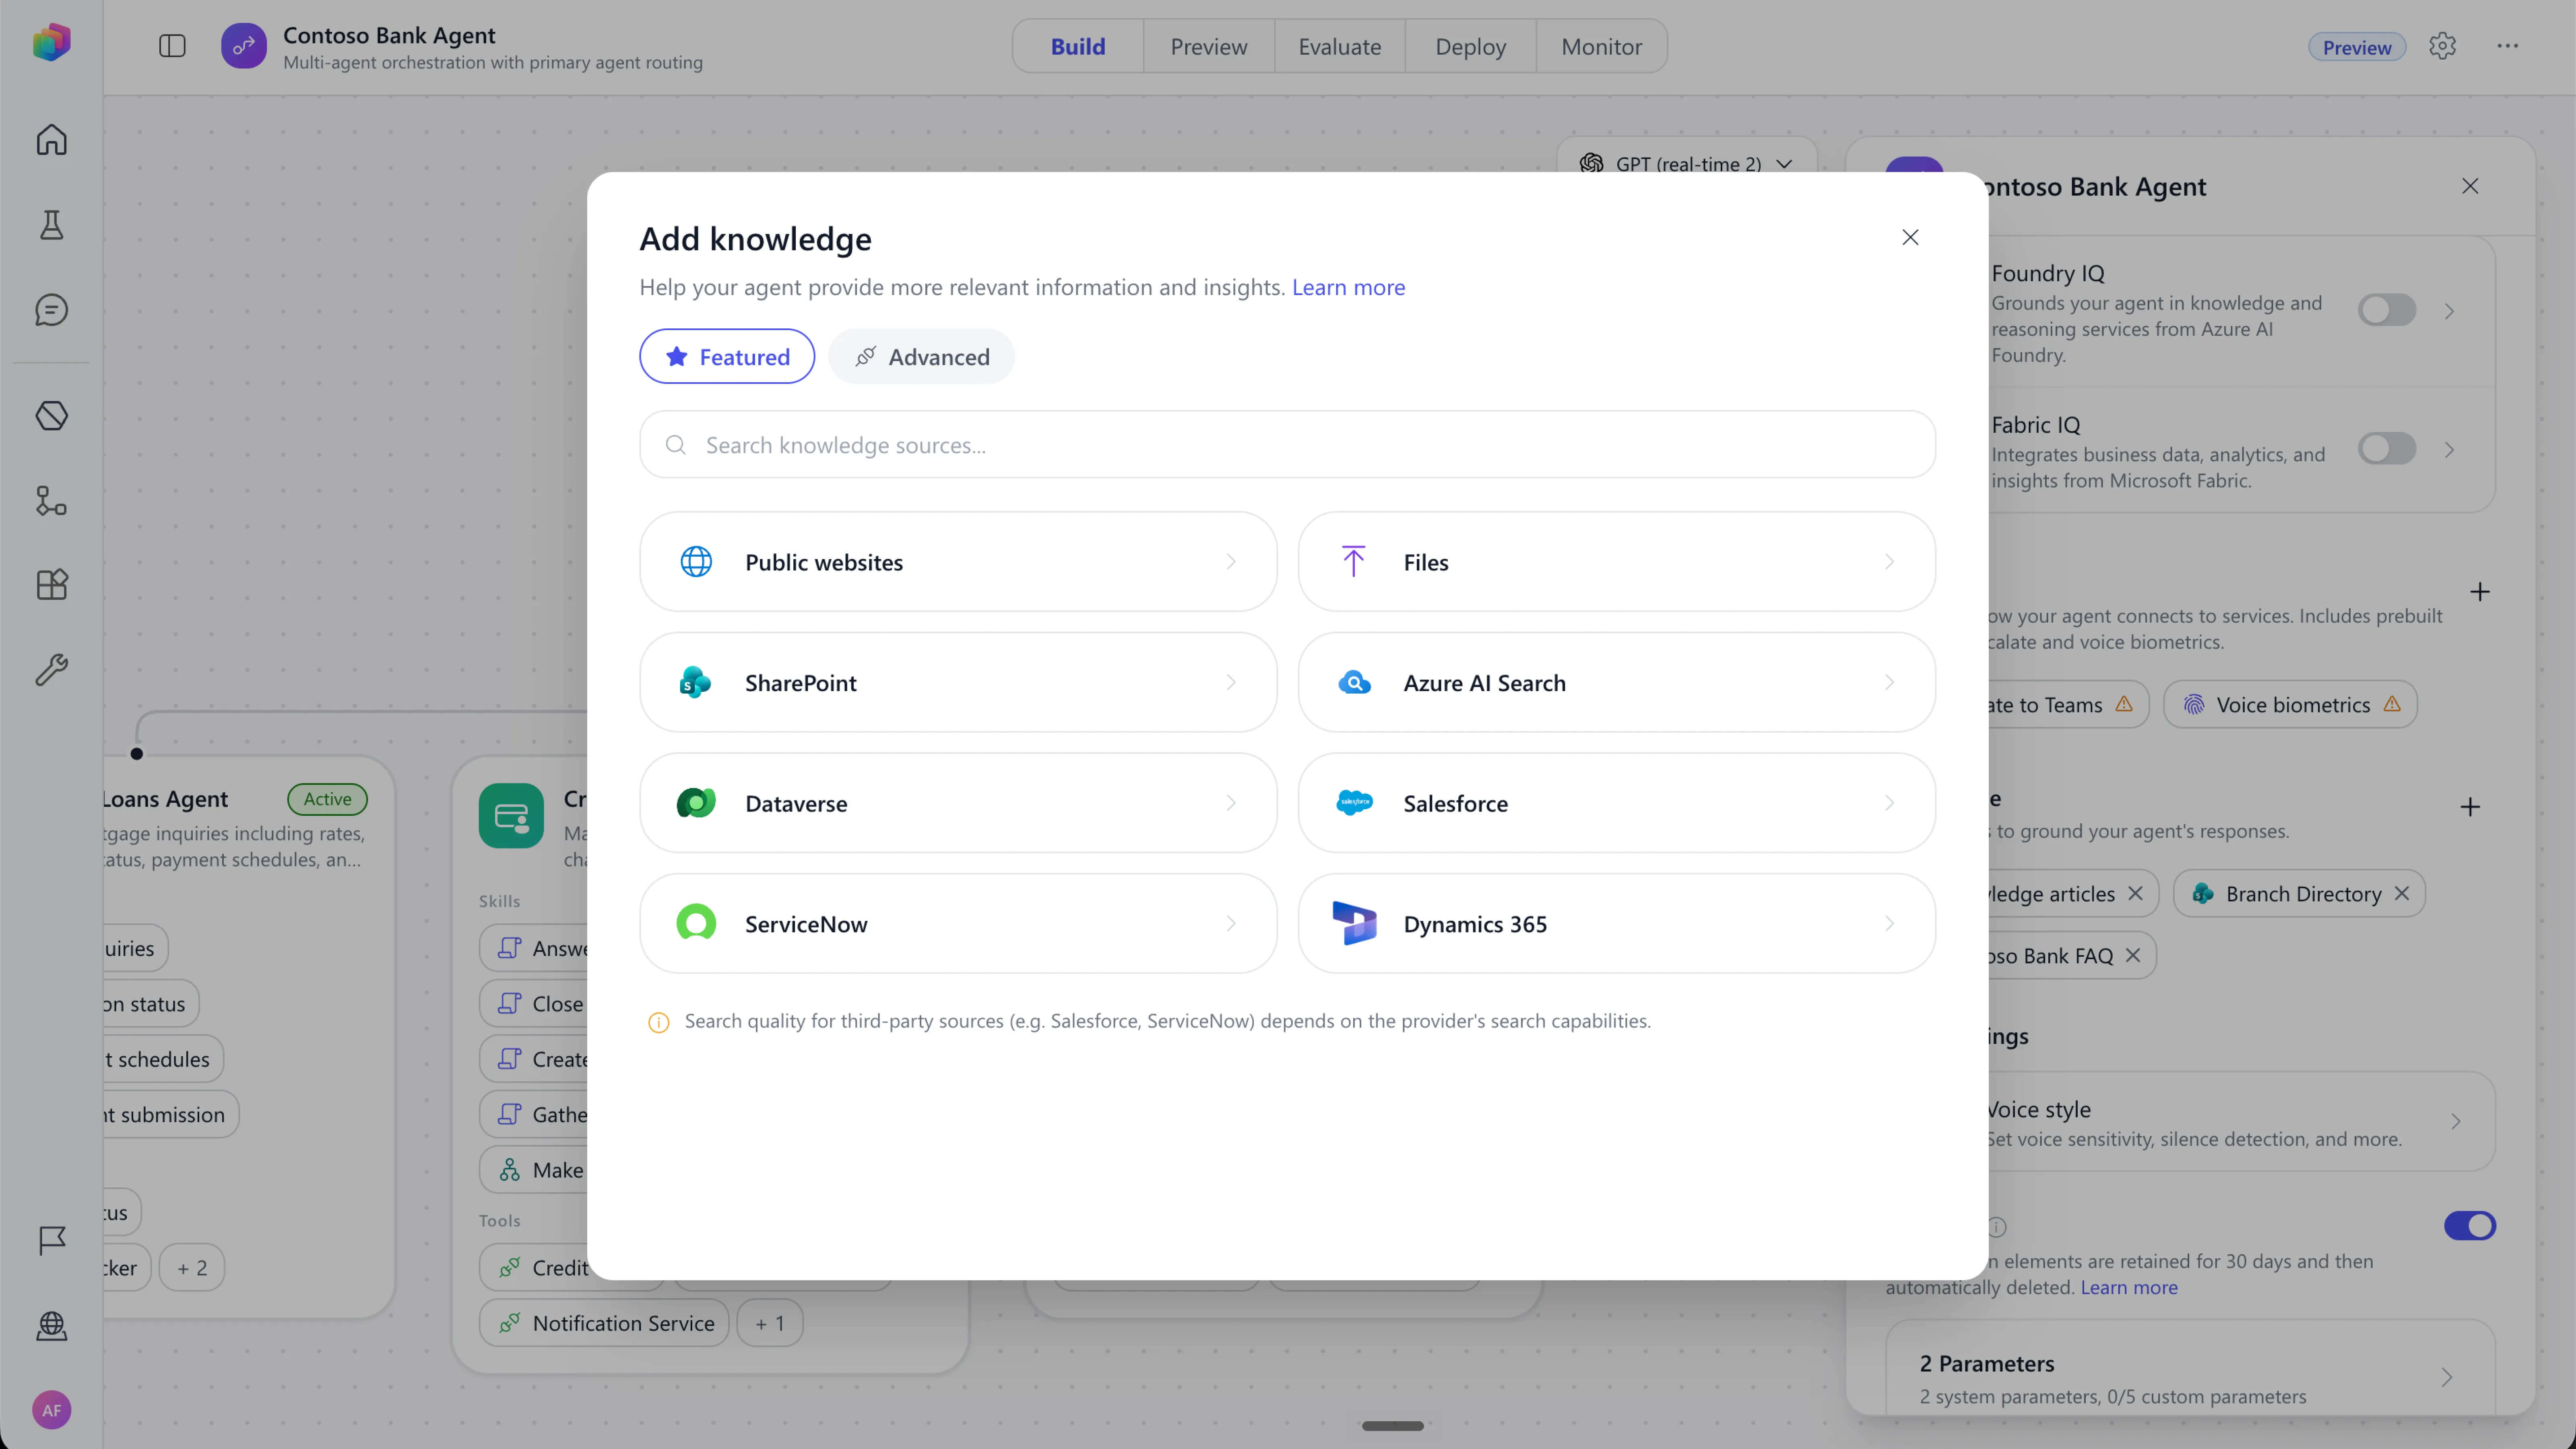Open the GPT (real-time 2) model dropdown
This screenshot has width=2576, height=1449.
(x=1686, y=163)
